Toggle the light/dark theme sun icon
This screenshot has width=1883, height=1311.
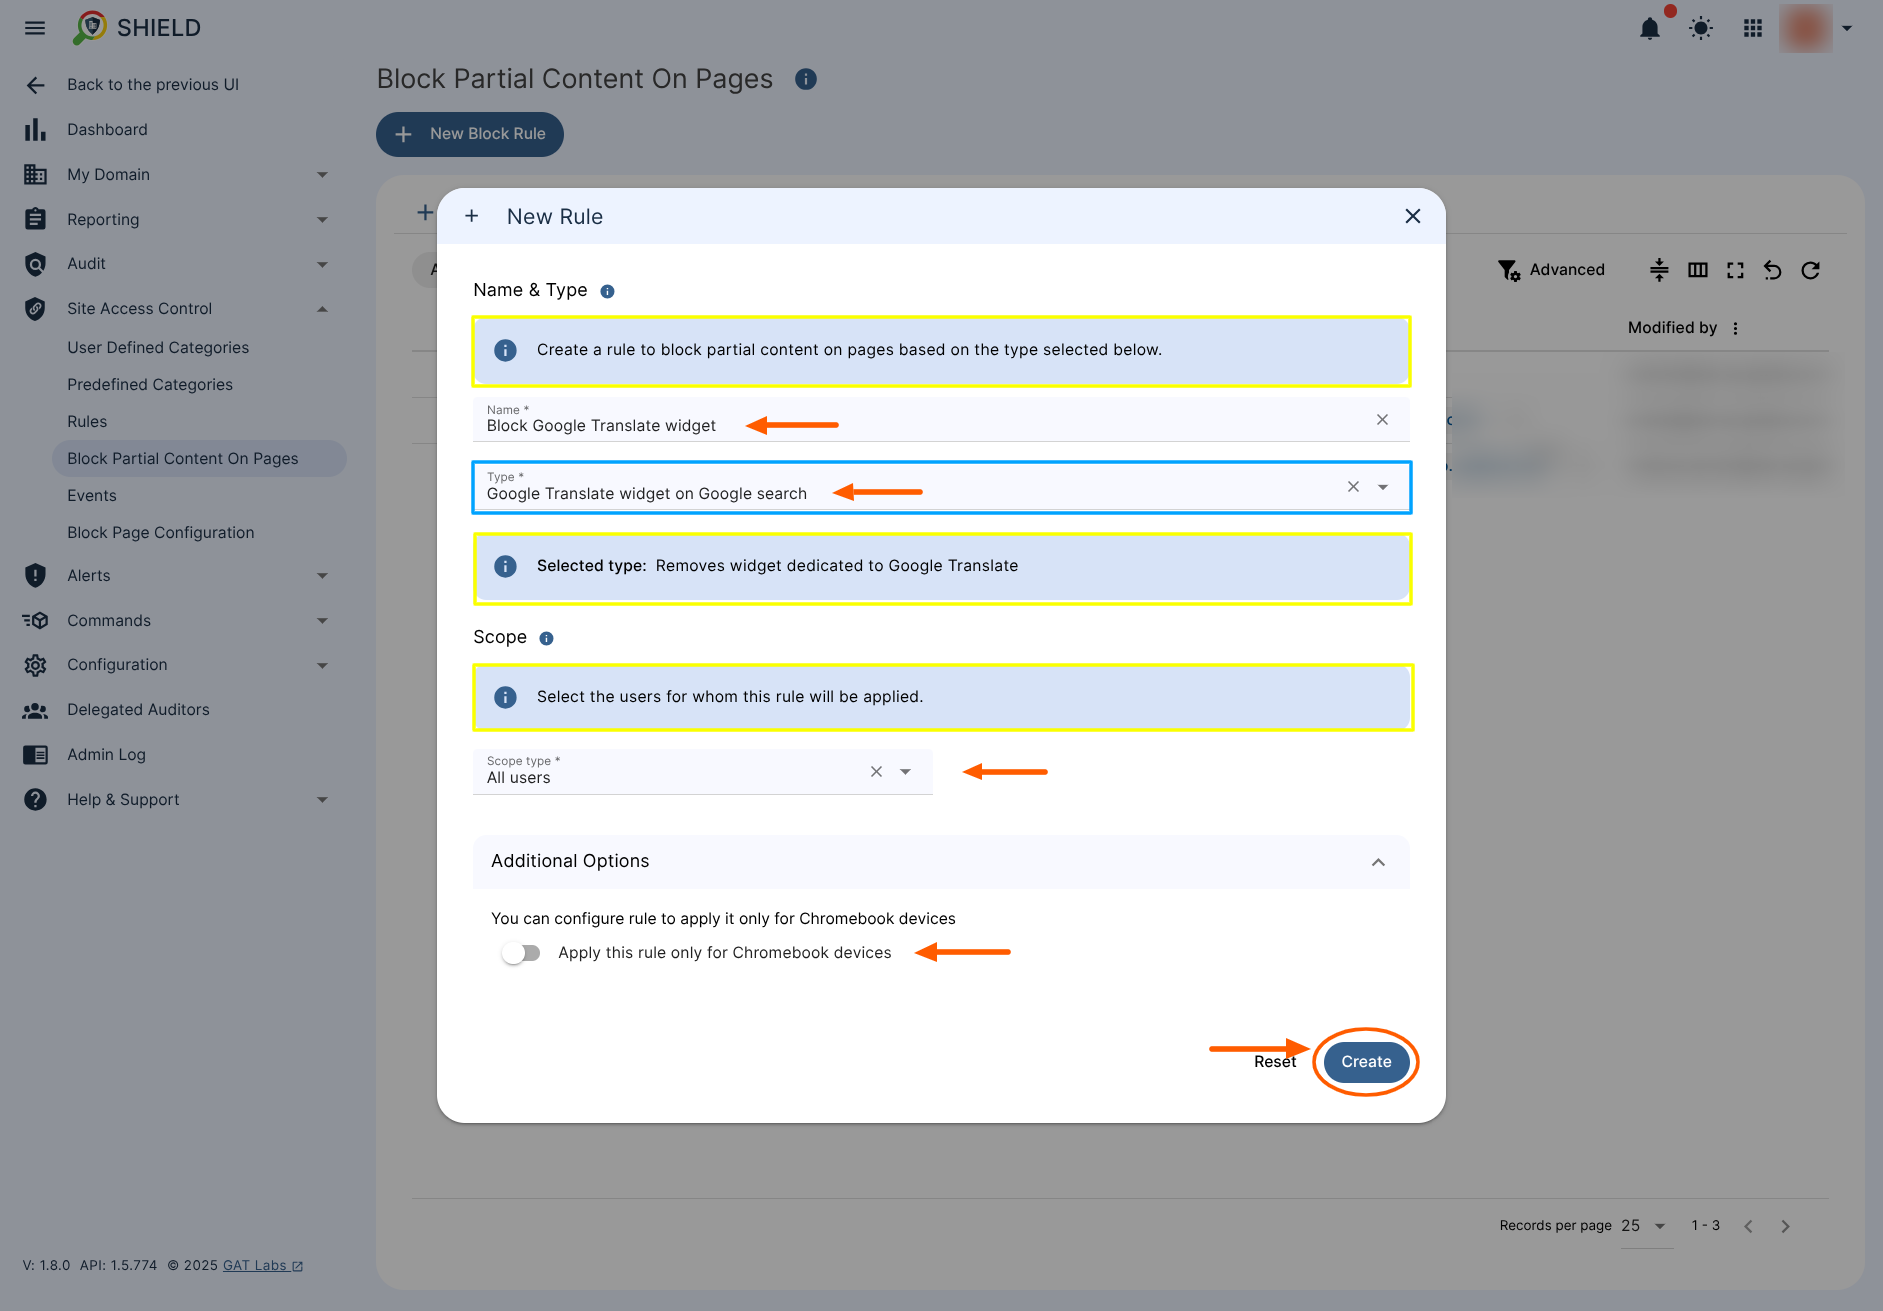tap(1701, 28)
